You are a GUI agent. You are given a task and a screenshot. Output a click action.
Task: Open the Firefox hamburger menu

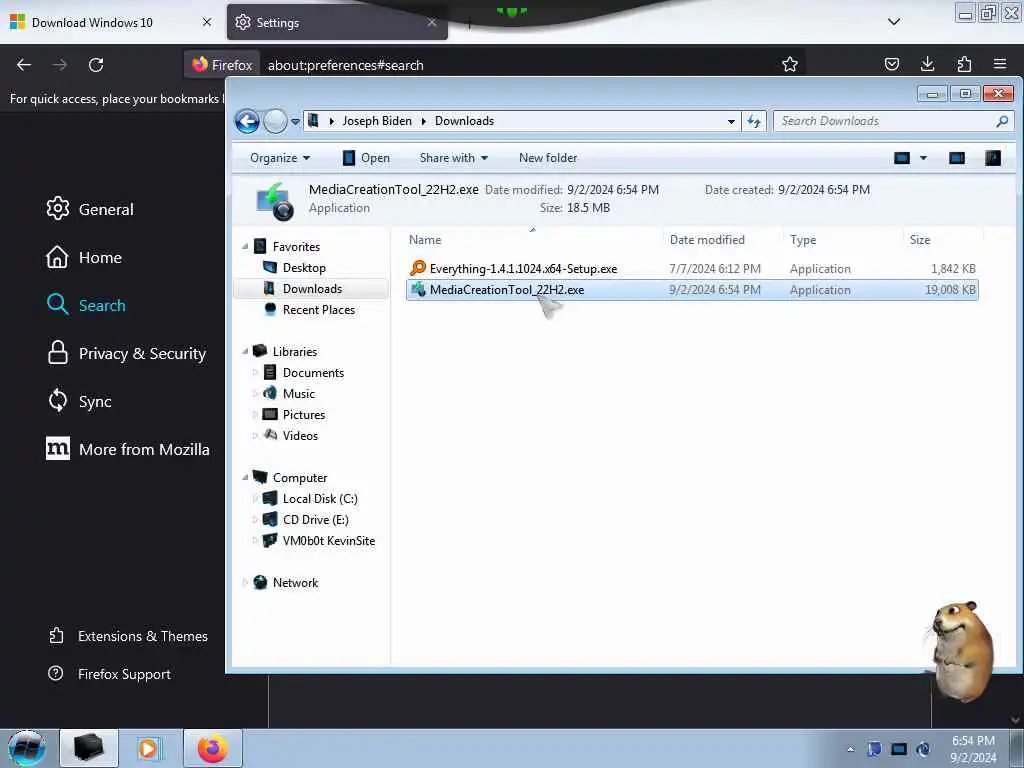tap(1000, 64)
